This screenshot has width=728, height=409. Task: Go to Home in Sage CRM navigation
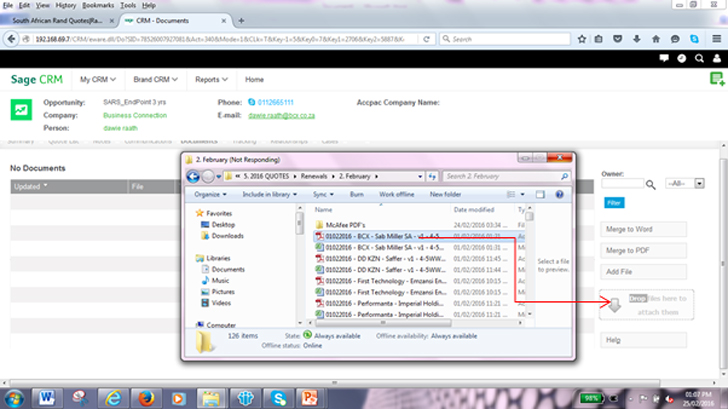coord(254,79)
